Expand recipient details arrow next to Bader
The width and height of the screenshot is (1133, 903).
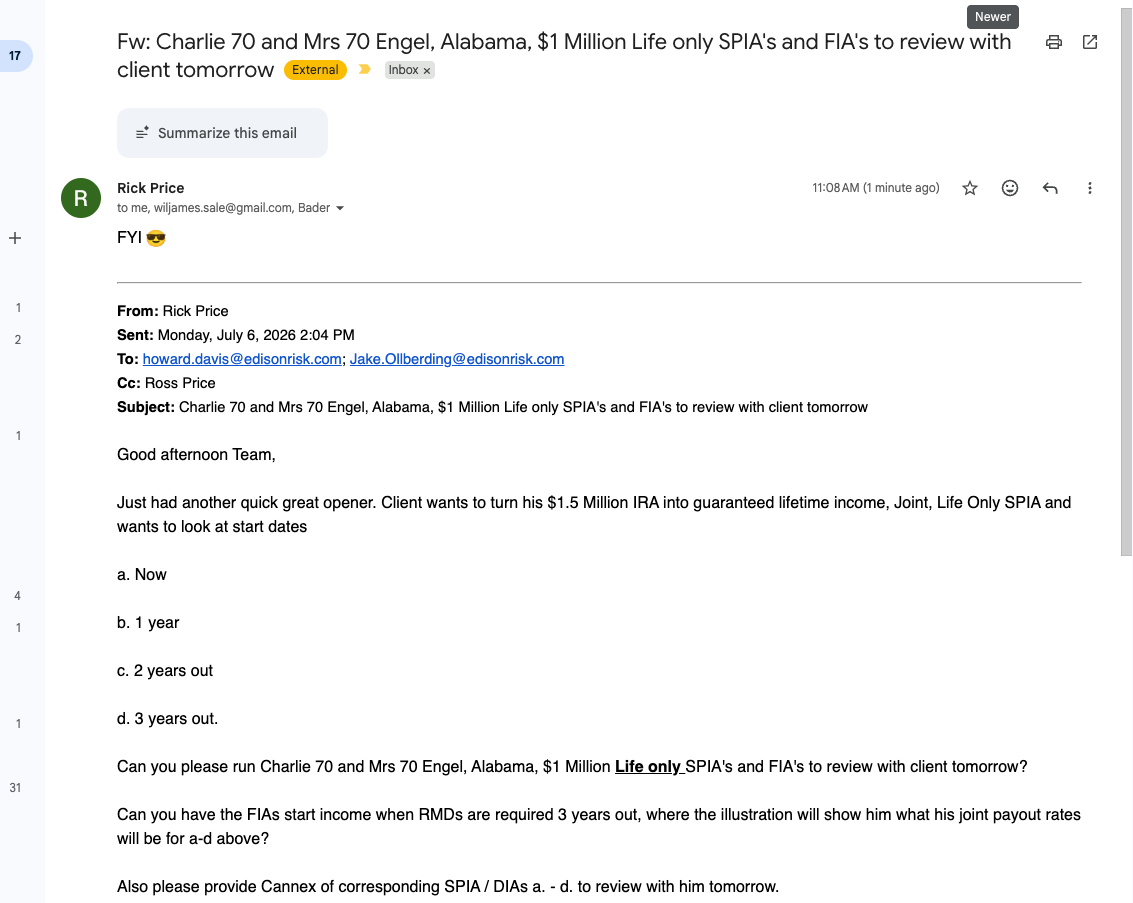(x=340, y=208)
